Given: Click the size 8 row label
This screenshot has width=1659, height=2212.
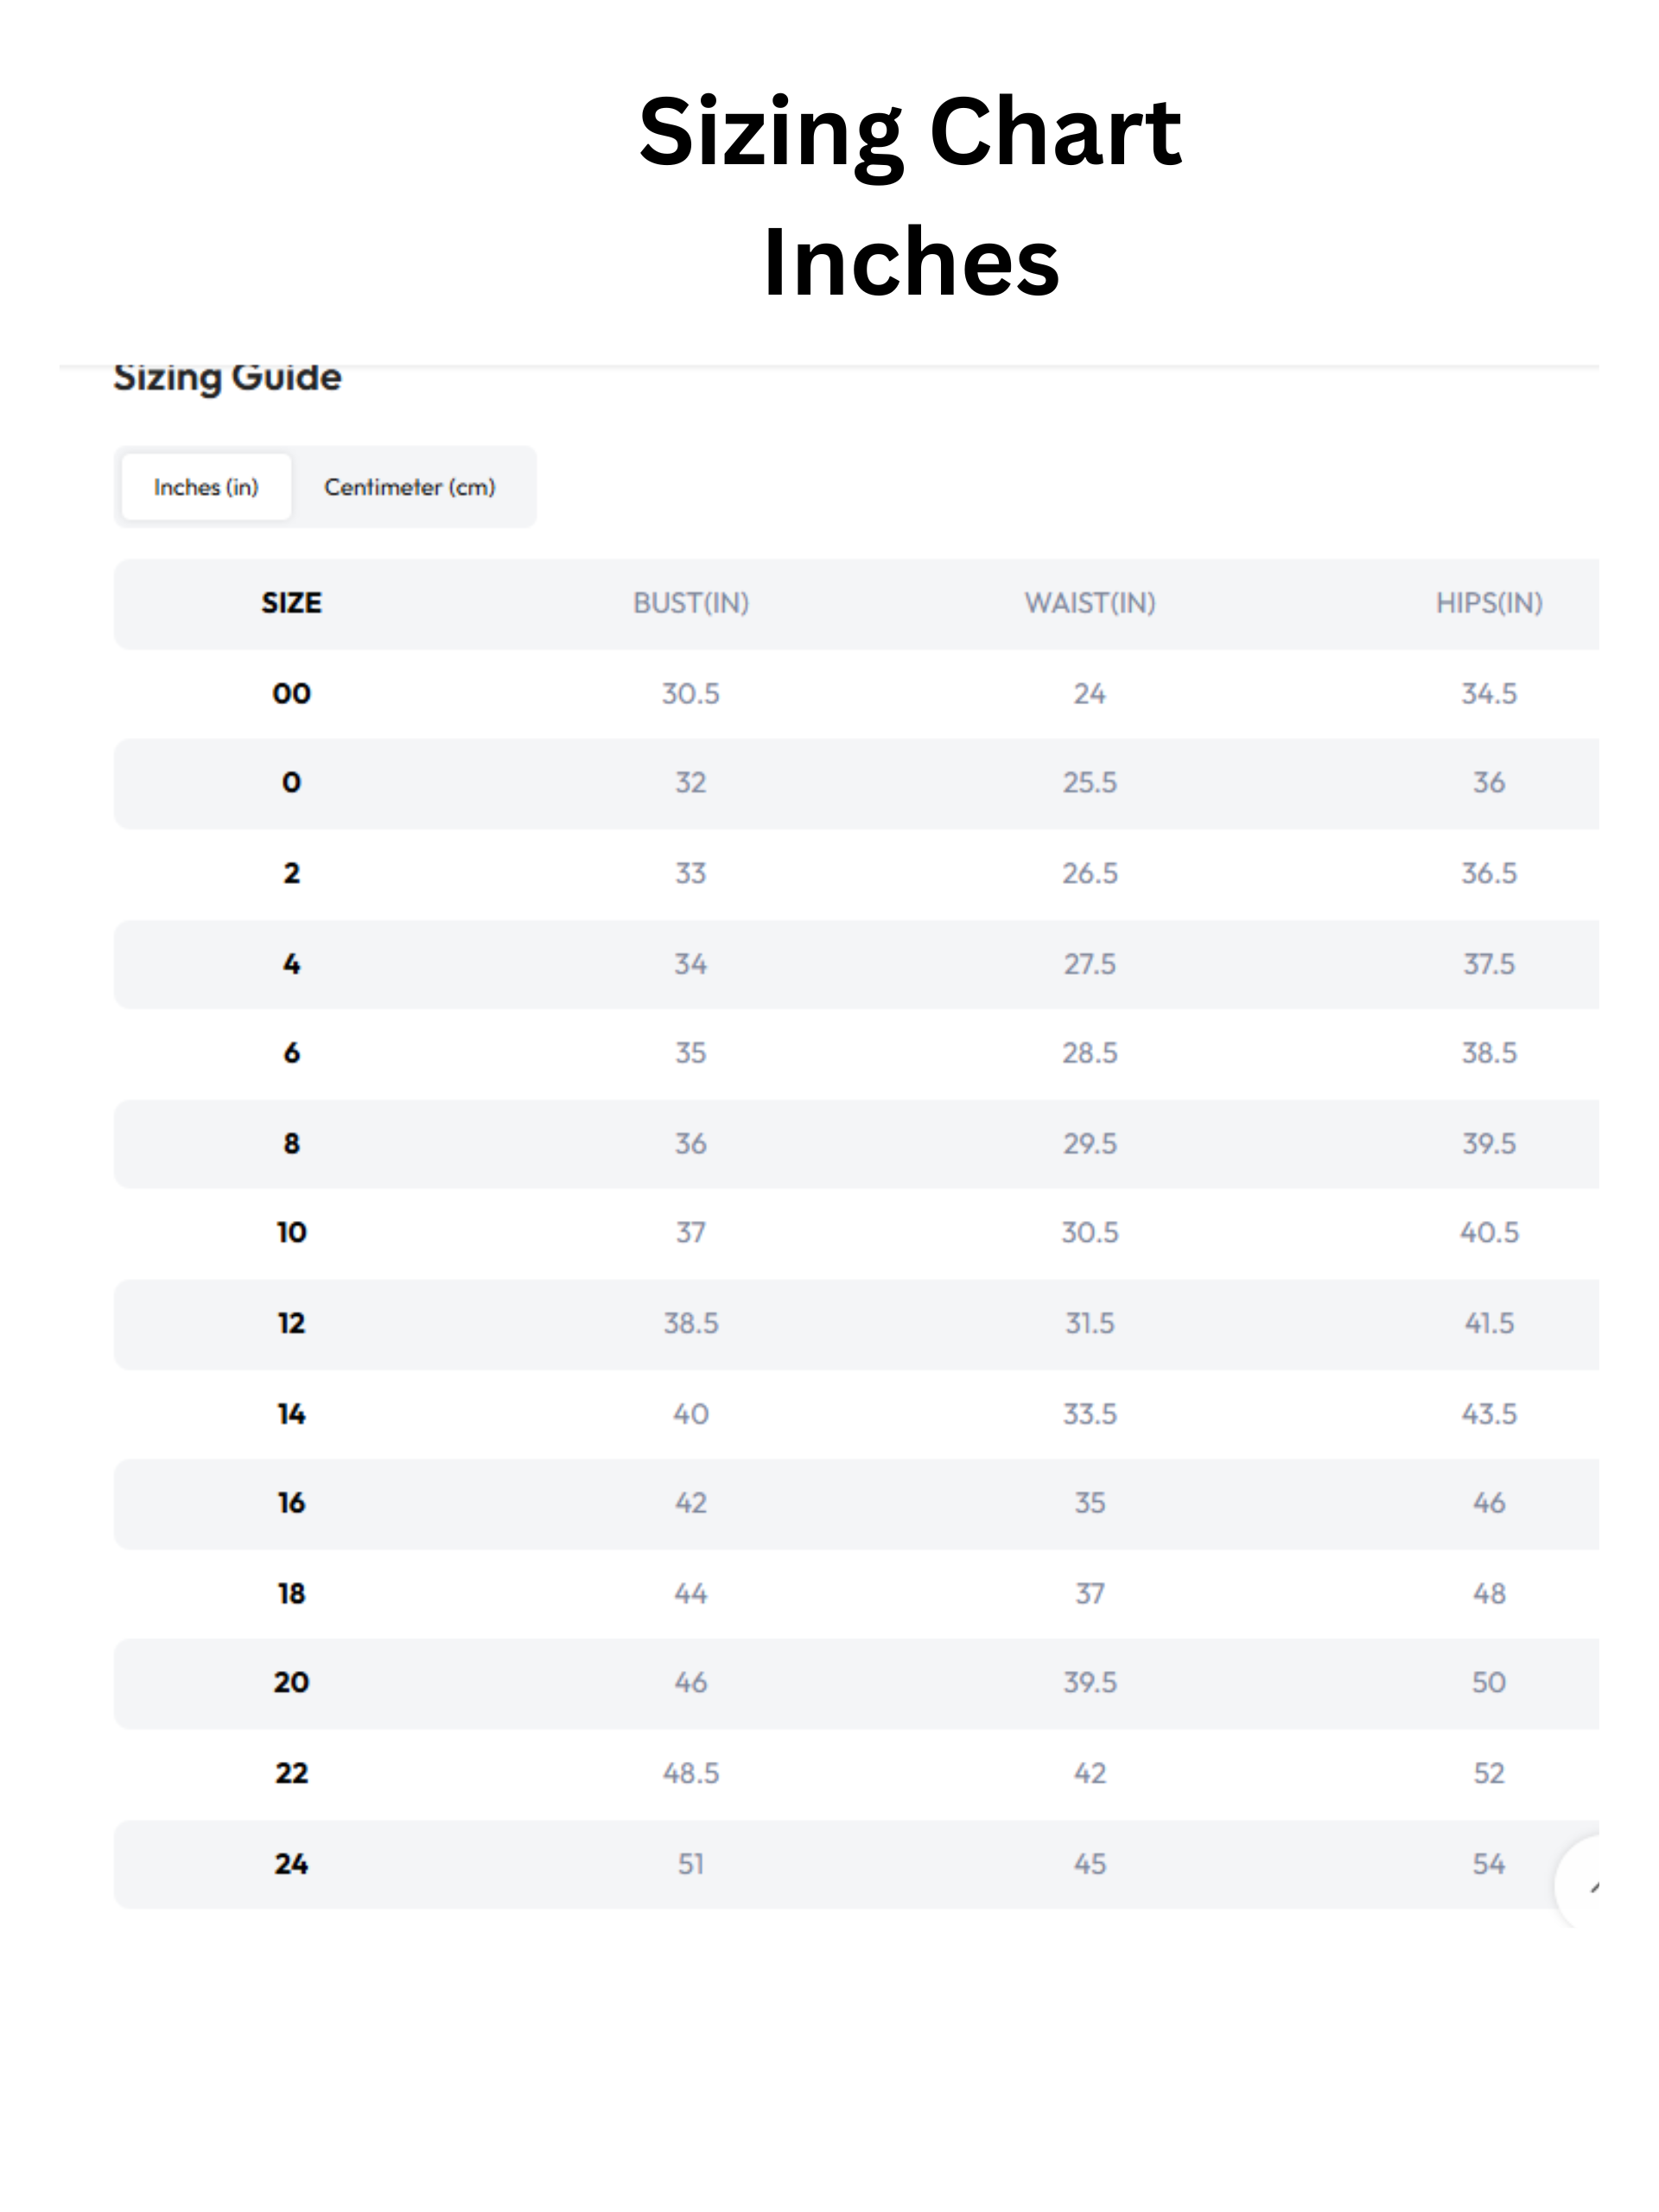Looking at the screenshot, I should 291,1143.
